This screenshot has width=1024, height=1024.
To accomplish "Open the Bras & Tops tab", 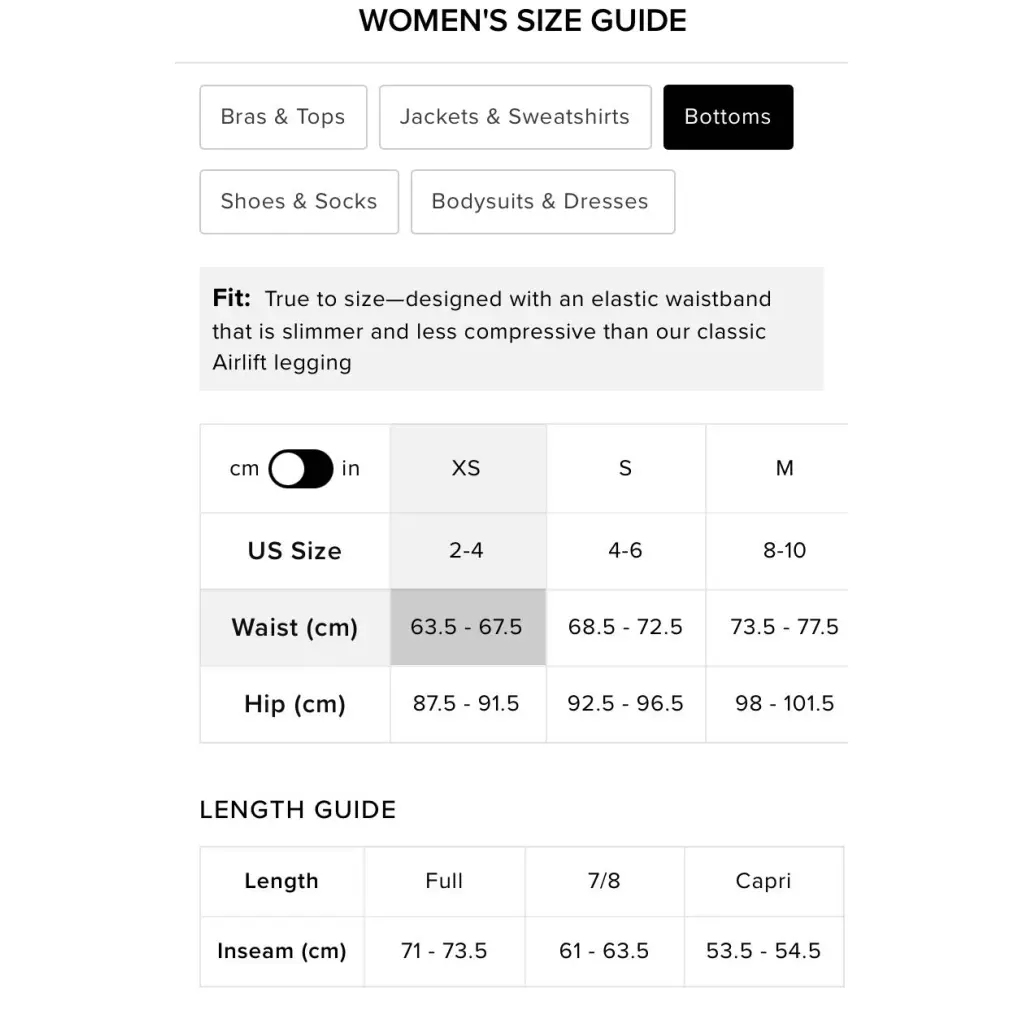I will pos(283,117).
